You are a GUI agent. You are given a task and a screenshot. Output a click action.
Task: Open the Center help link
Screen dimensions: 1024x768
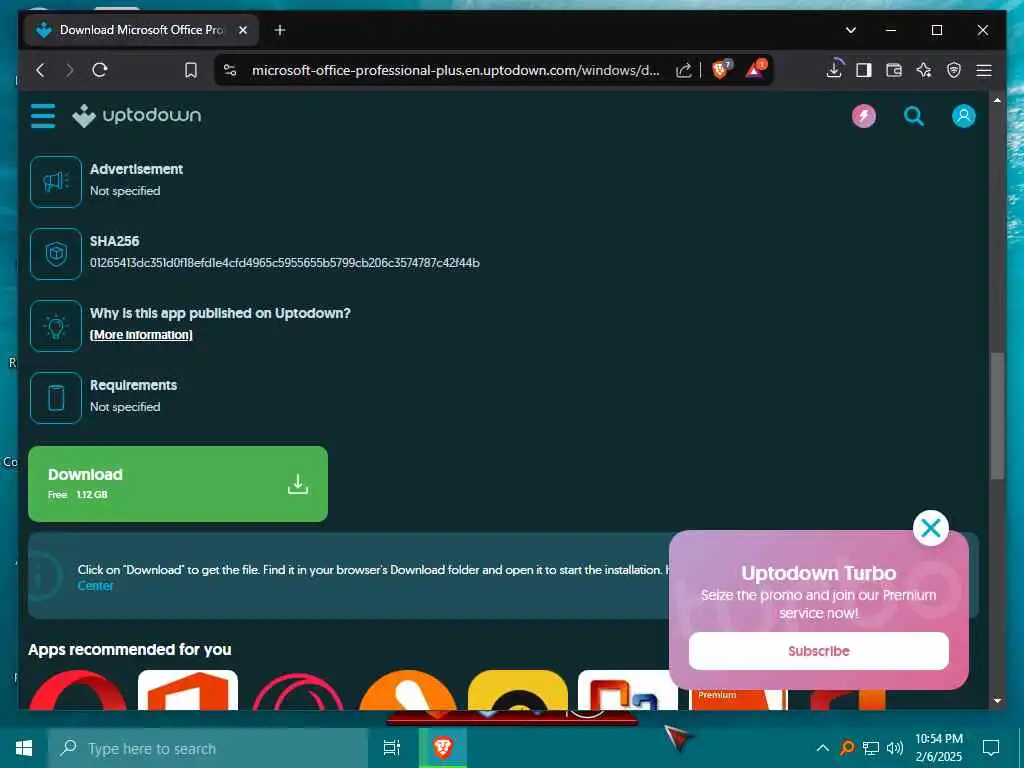[95, 586]
